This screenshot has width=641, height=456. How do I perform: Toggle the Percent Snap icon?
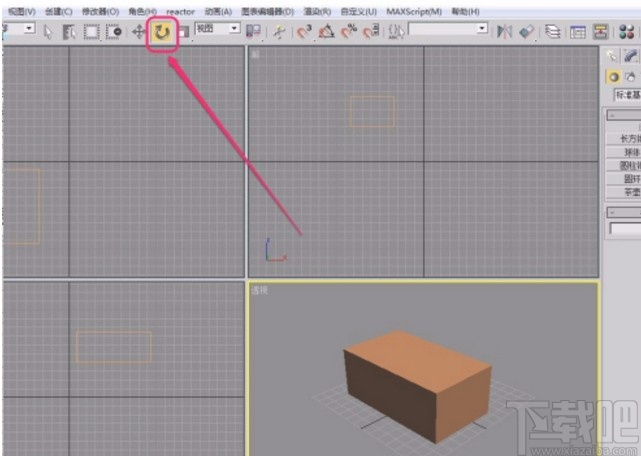point(349,31)
